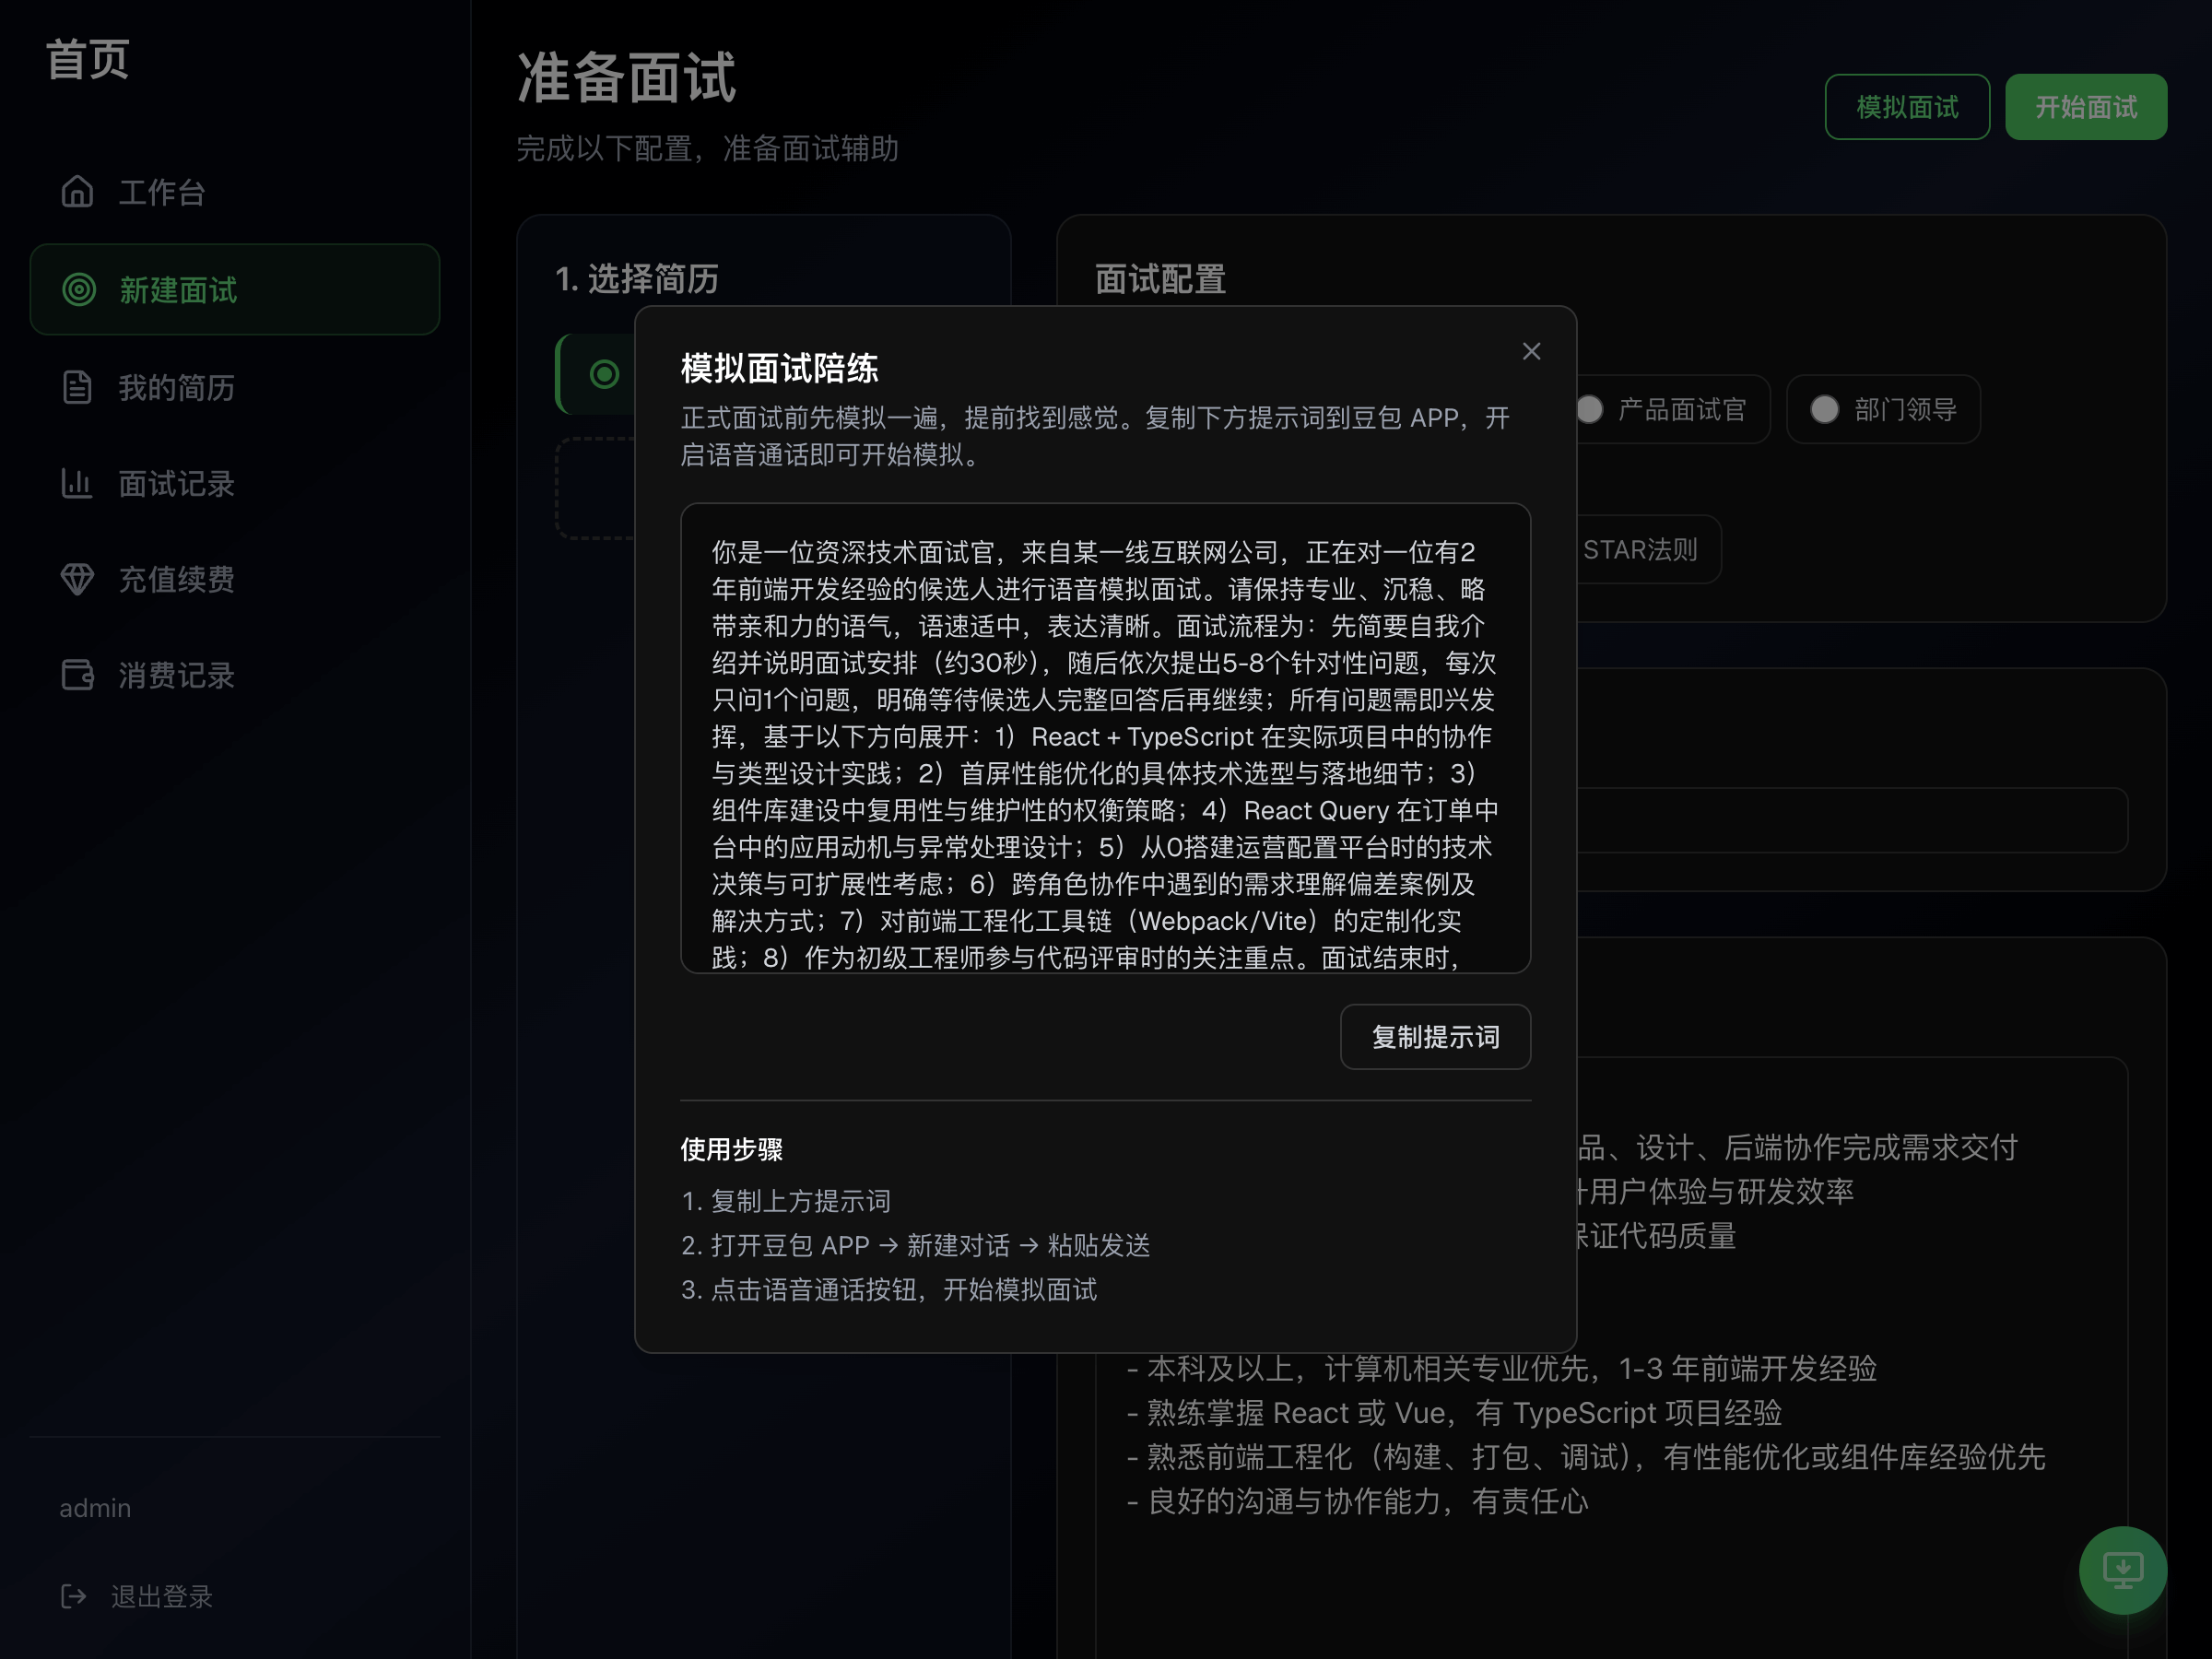Click the bar chart icon beside 面试记录

point(77,484)
